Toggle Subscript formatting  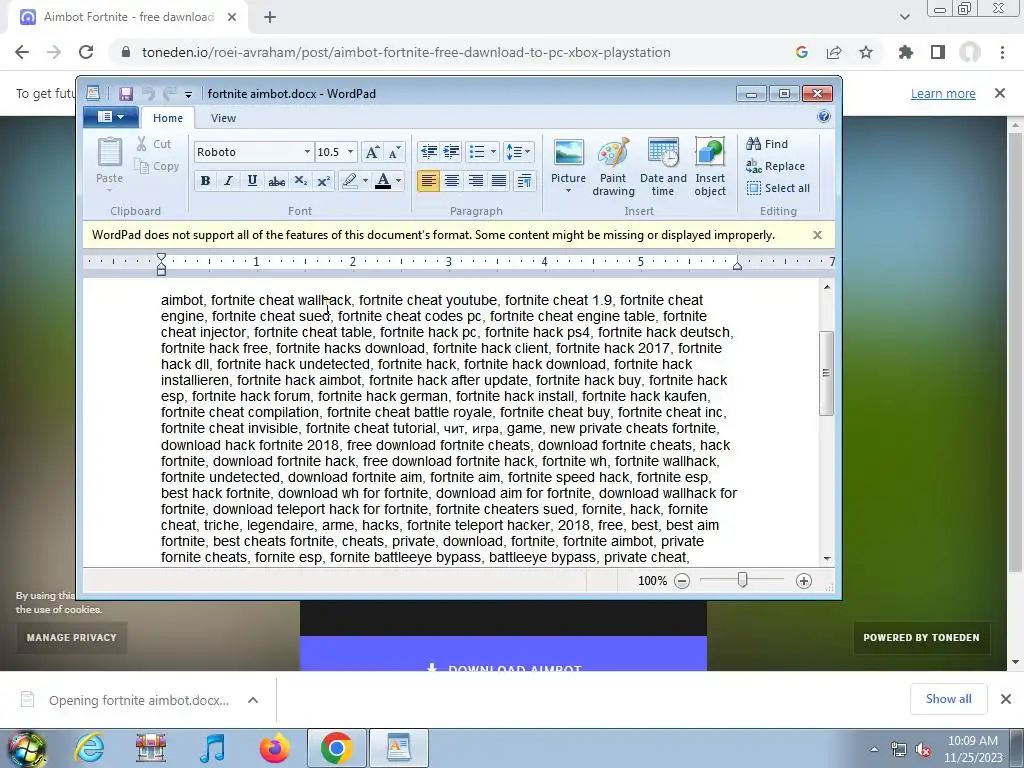(x=300, y=181)
